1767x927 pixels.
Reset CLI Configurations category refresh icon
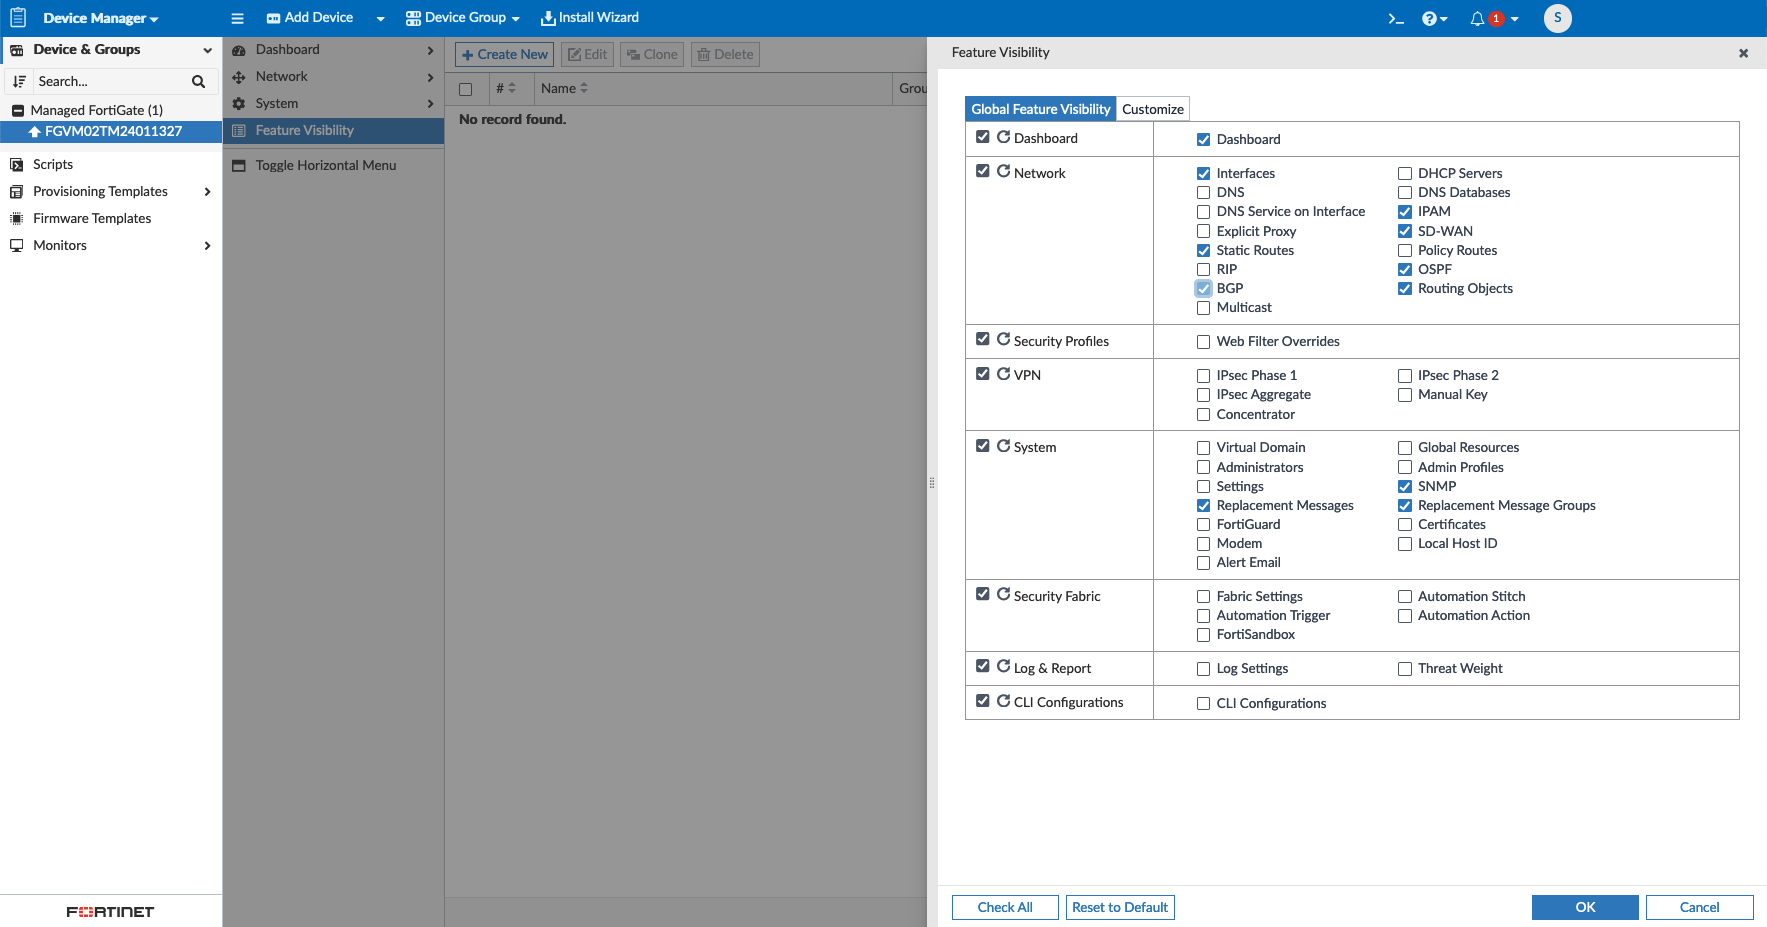coord(1003,700)
